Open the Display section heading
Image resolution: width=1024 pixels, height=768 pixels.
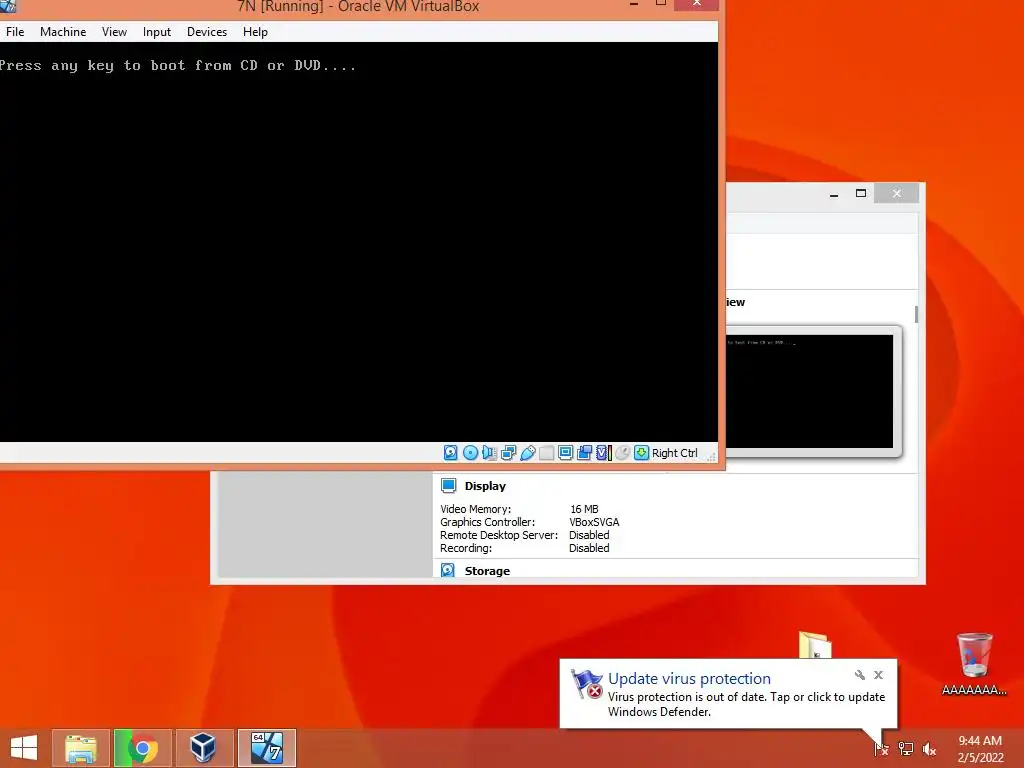click(485, 486)
